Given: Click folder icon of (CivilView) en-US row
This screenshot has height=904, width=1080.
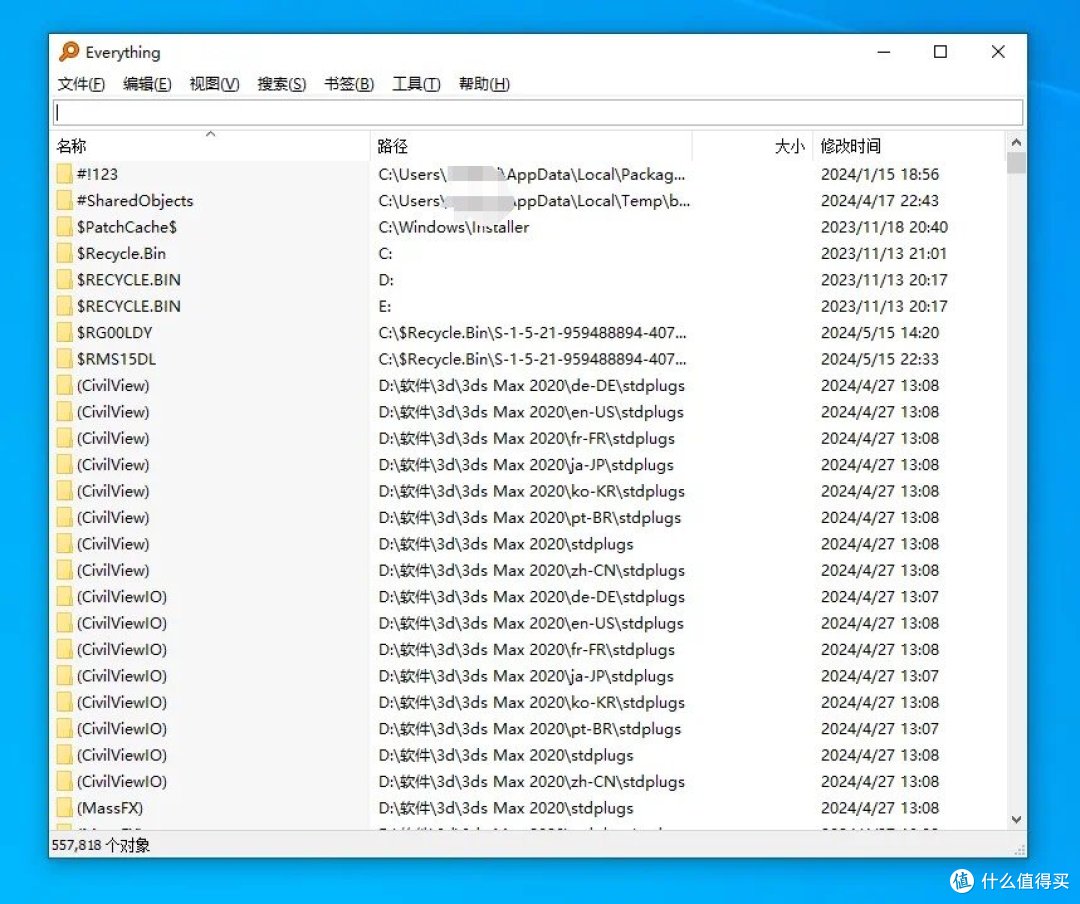Looking at the screenshot, I should 64,411.
